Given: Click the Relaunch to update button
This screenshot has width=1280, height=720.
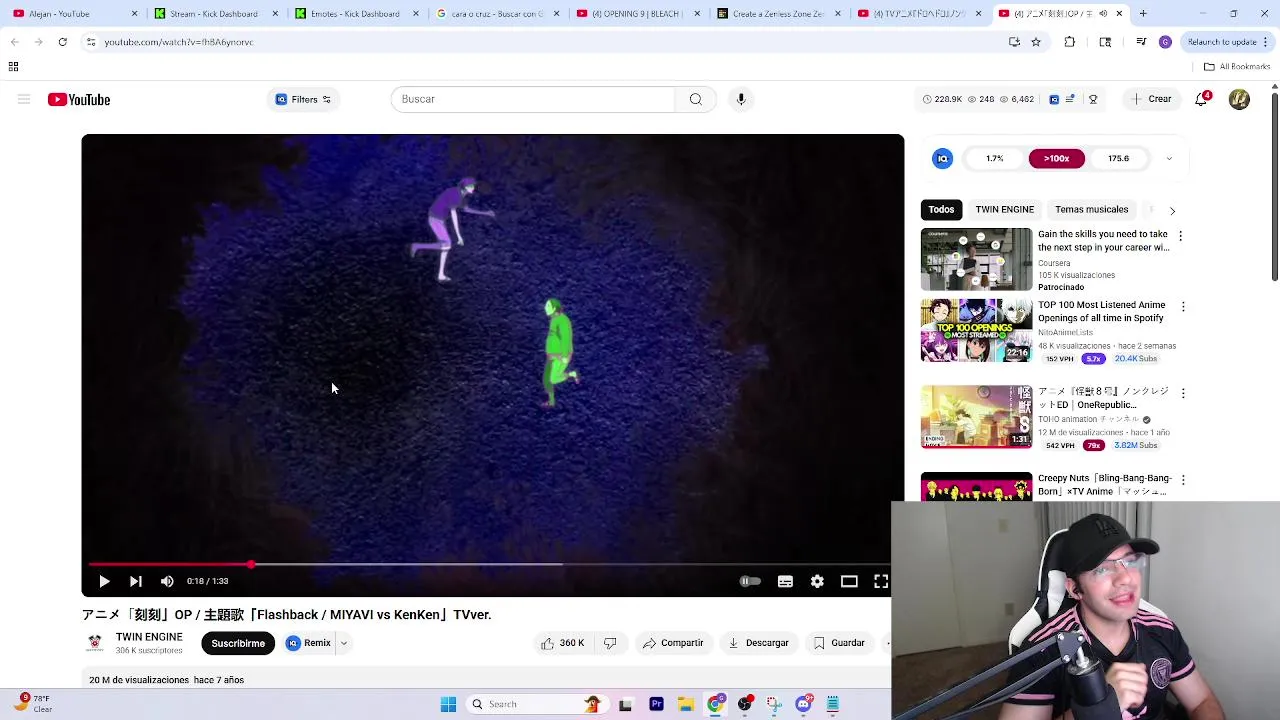Looking at the screenshot, I should tap(1221, 42).
